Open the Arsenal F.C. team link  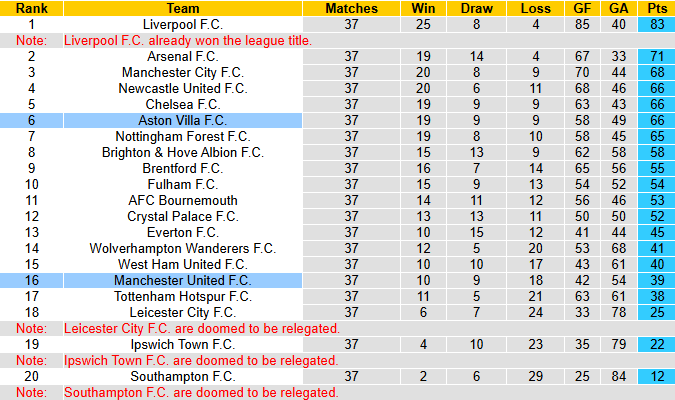pyautogui.click(x=183, y=56)
